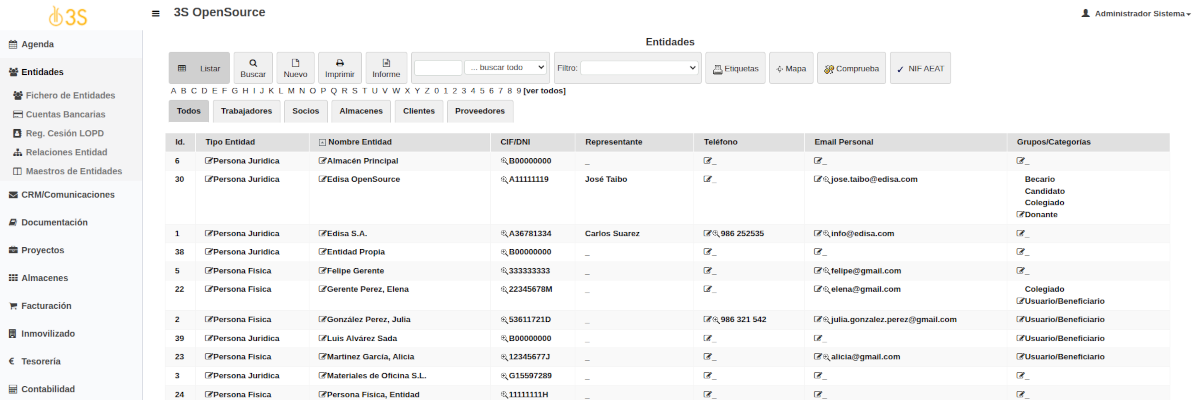Image resolution: width=1200 pixels, height=400 pixels.
Task: Switch to the Trabajadores tab
Action: click(246, 111)
